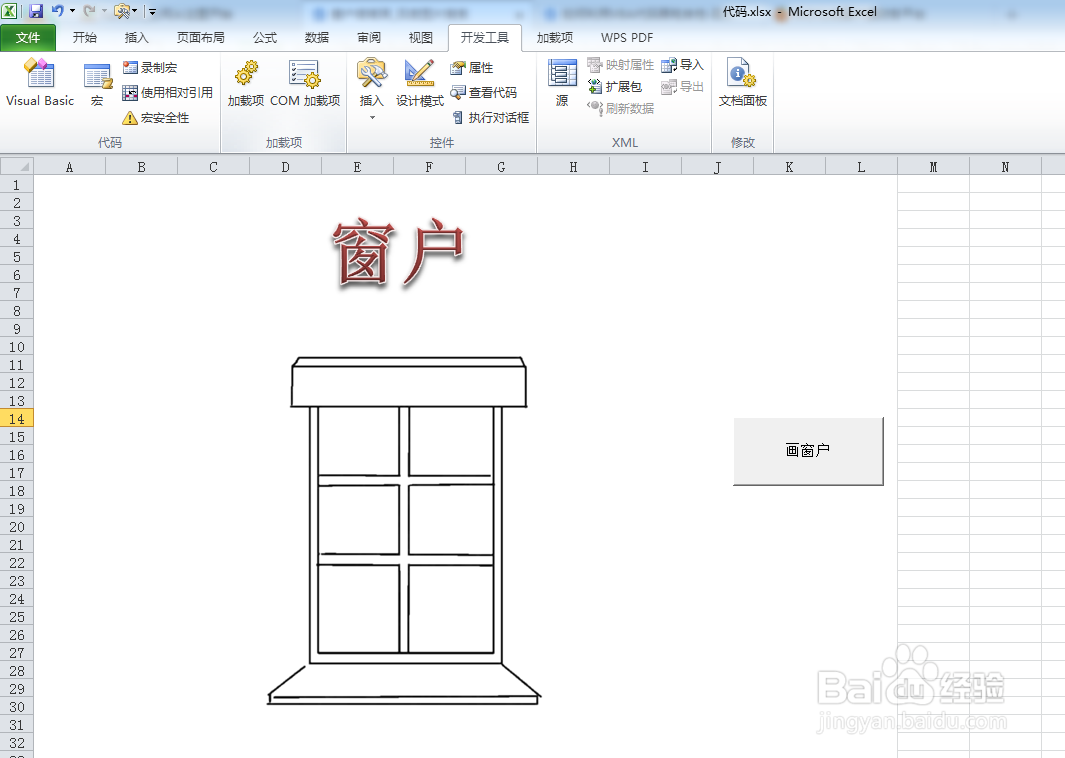This screenshot has width=1065, height=758.
Task: Save workbook via Quick Access toolbar
Action: pos(35,9)
